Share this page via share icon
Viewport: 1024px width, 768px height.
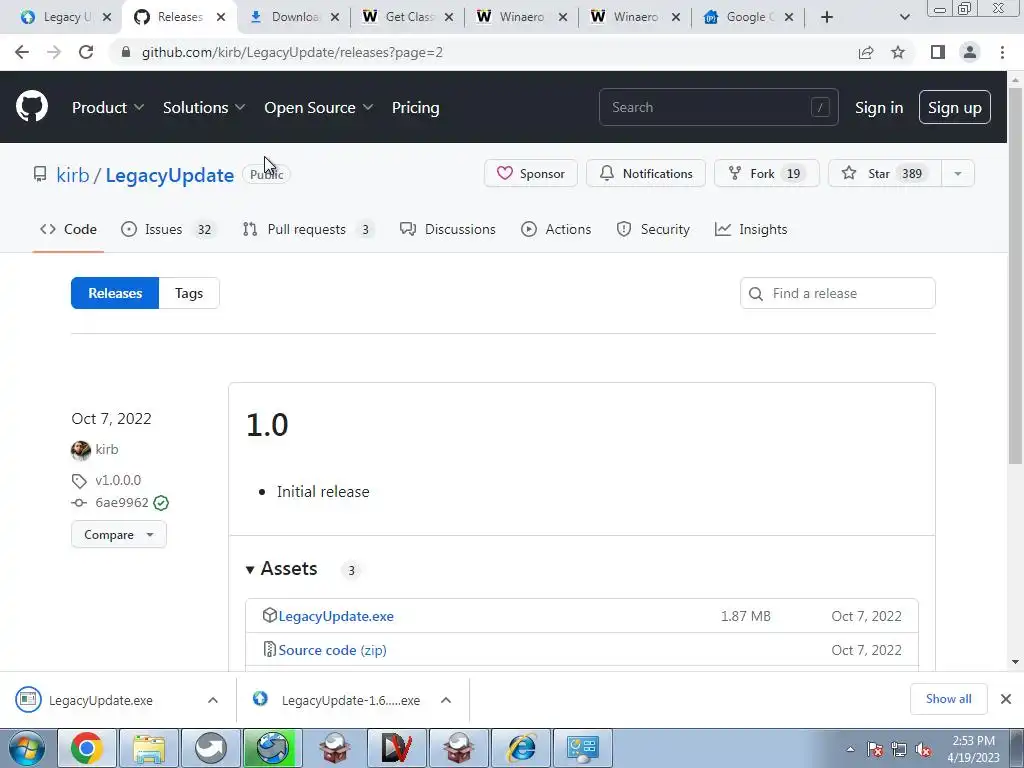coord(866,52)
